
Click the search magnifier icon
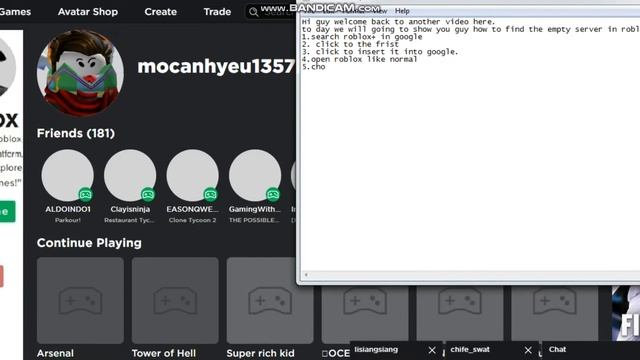click(x=253, y=12)
